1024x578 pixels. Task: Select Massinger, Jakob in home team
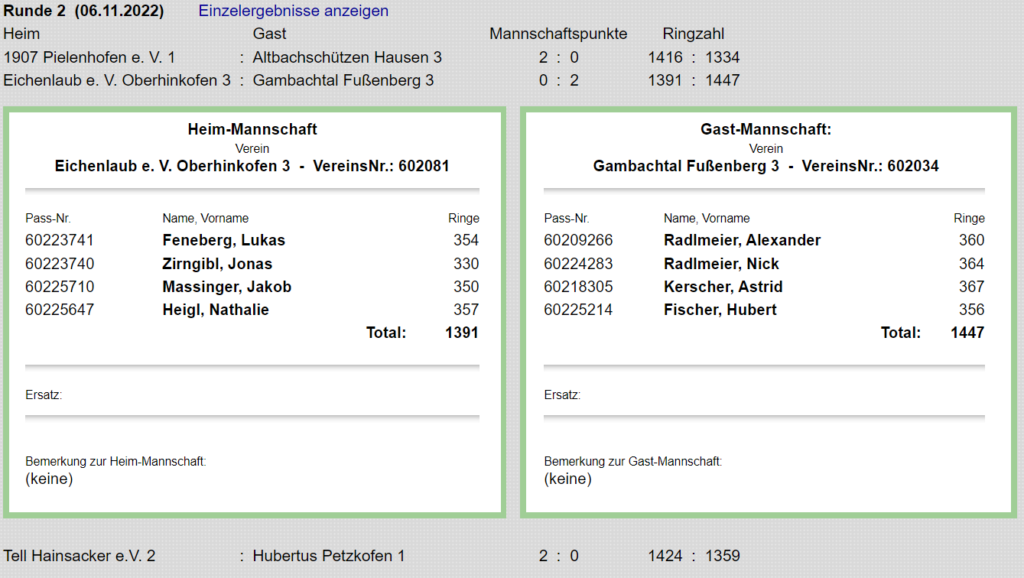pos(226,287)
